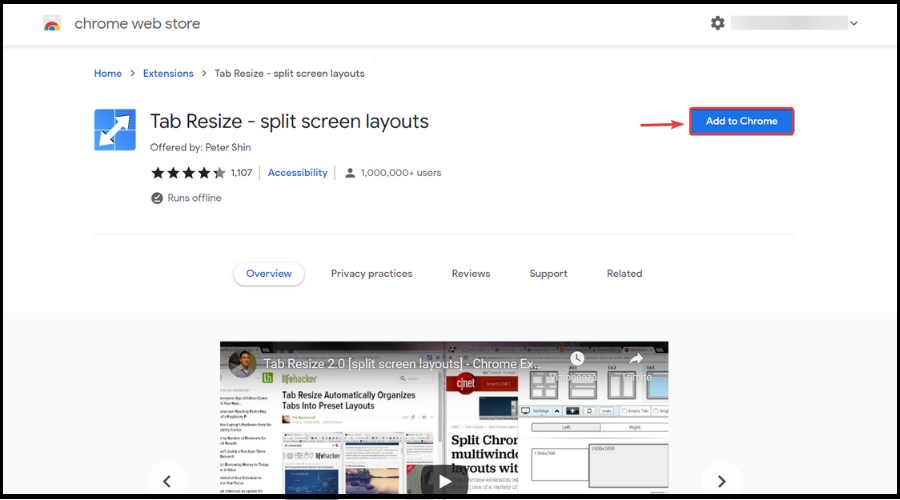Click the star rating icons
The width and height of the screenshot is (900, 500).
tap(188, 173)
